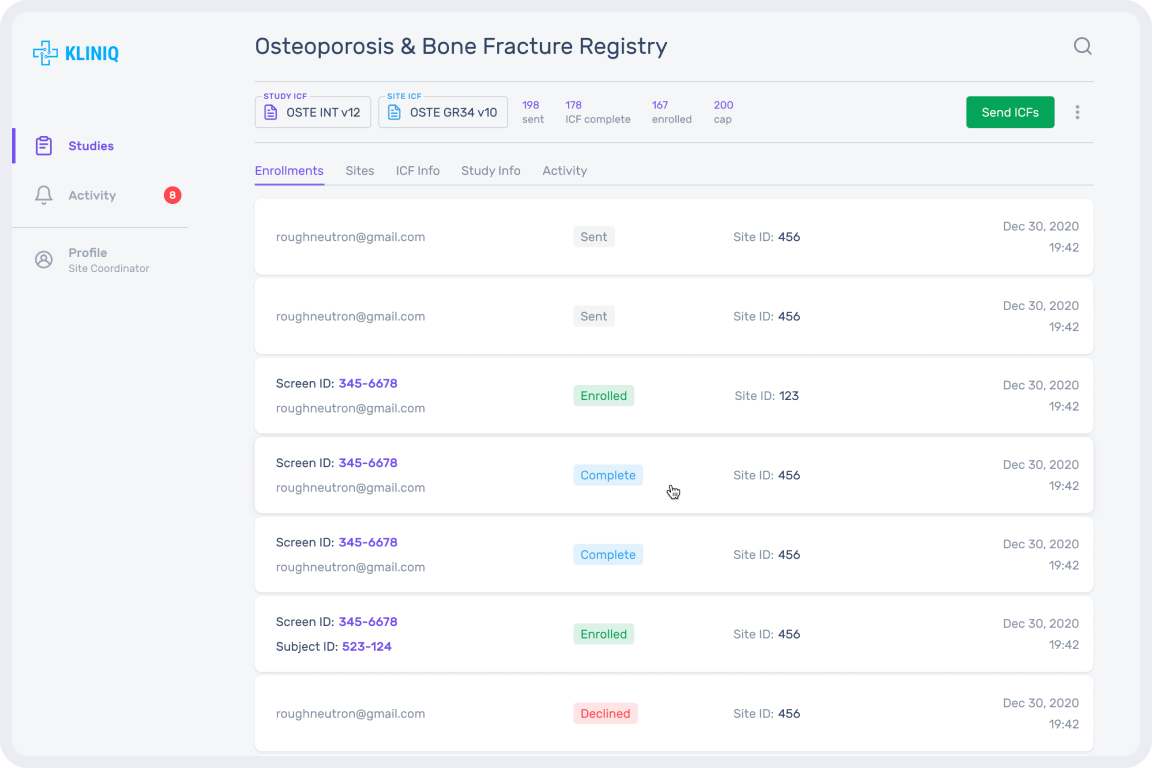Click the Activity bell icon
This screenshot has height=768, width=1152.
[x=44, y=196]
